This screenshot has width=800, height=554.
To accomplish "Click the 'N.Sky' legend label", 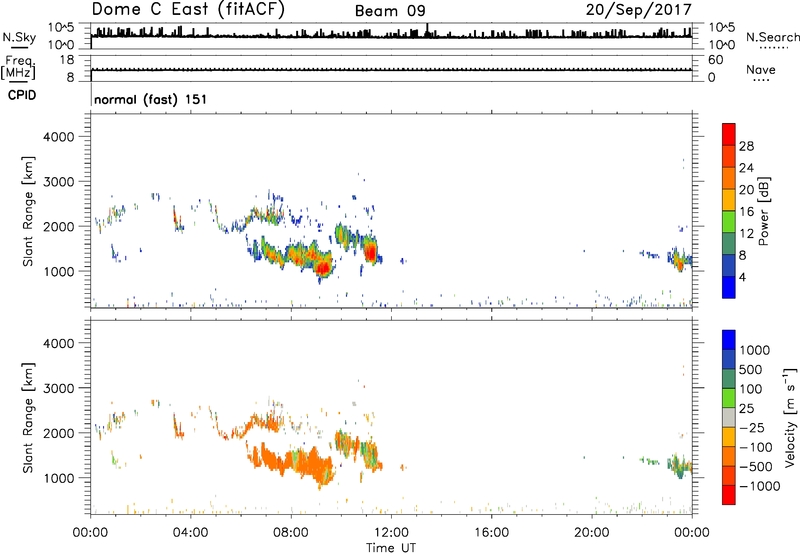I will [19, 37].
